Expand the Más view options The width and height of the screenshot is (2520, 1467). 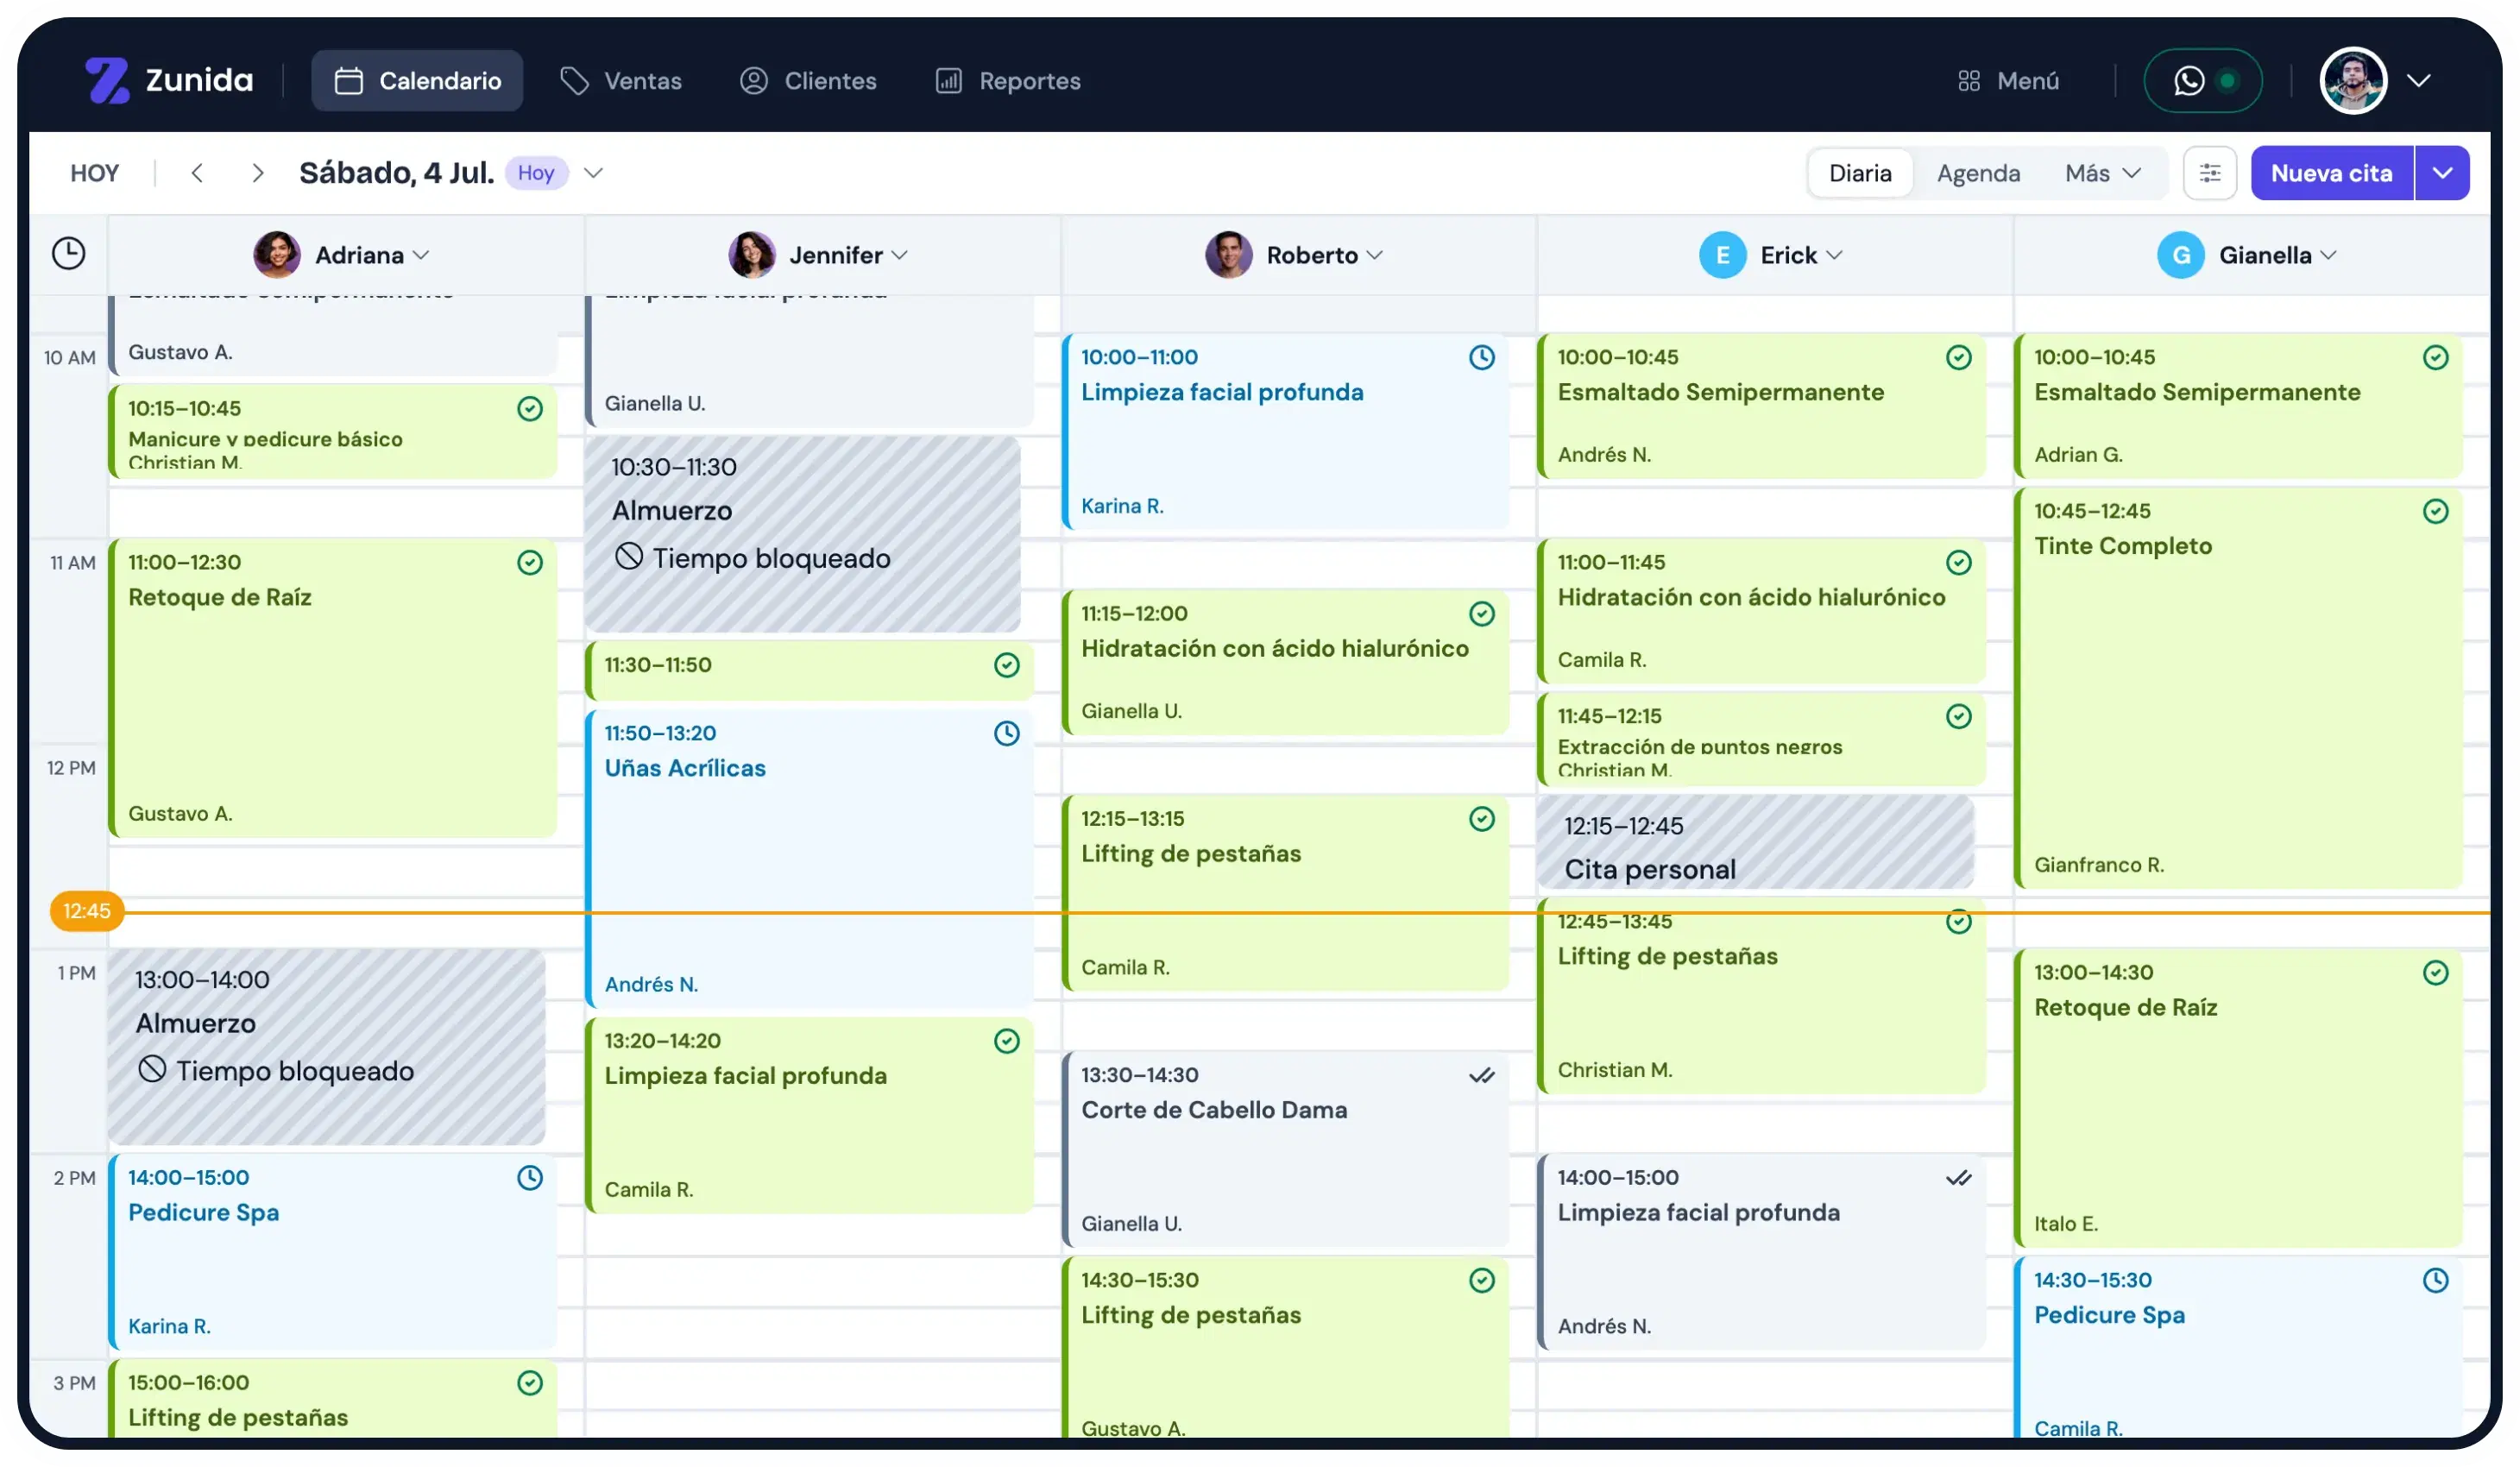[x=2102, y=173]
